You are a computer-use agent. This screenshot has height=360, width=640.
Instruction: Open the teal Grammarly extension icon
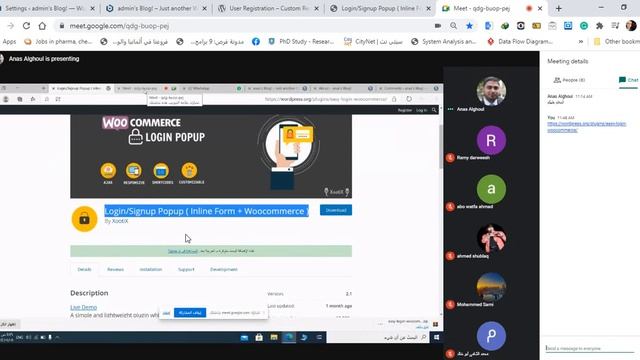point(584,26)
